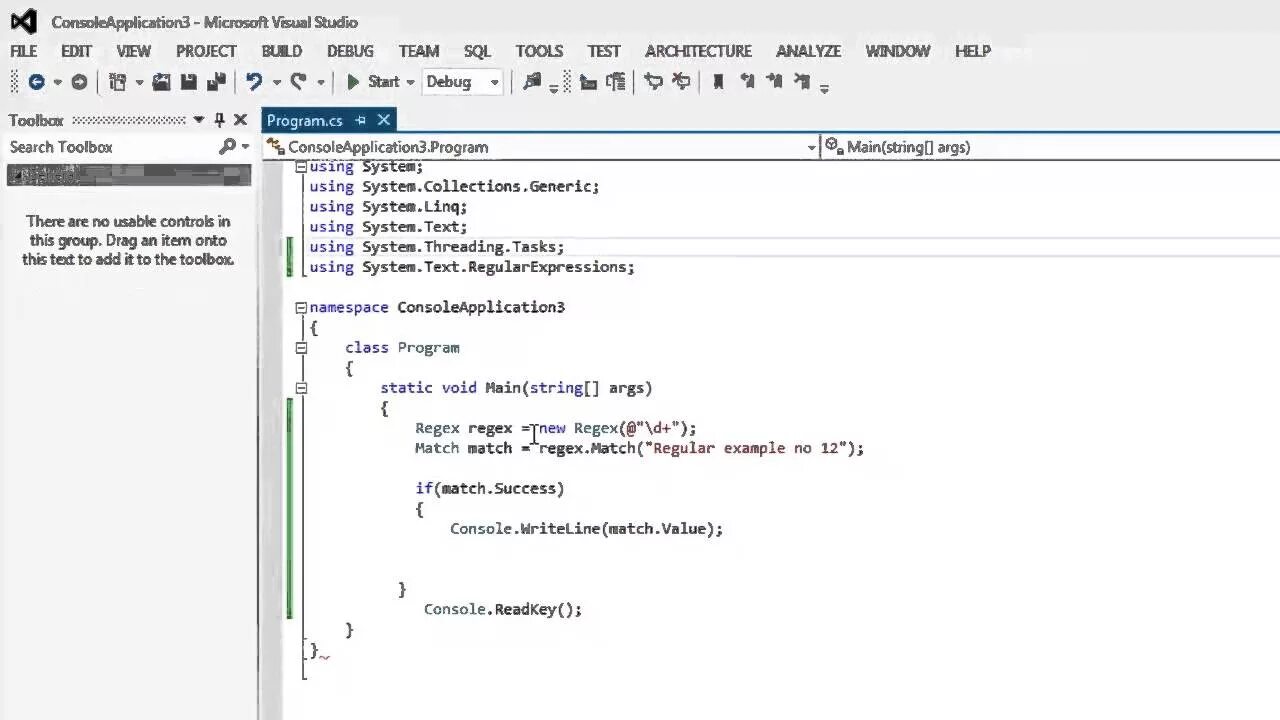
Task: Go to the previous bookmark icon
Action: [x=747, y=82]
